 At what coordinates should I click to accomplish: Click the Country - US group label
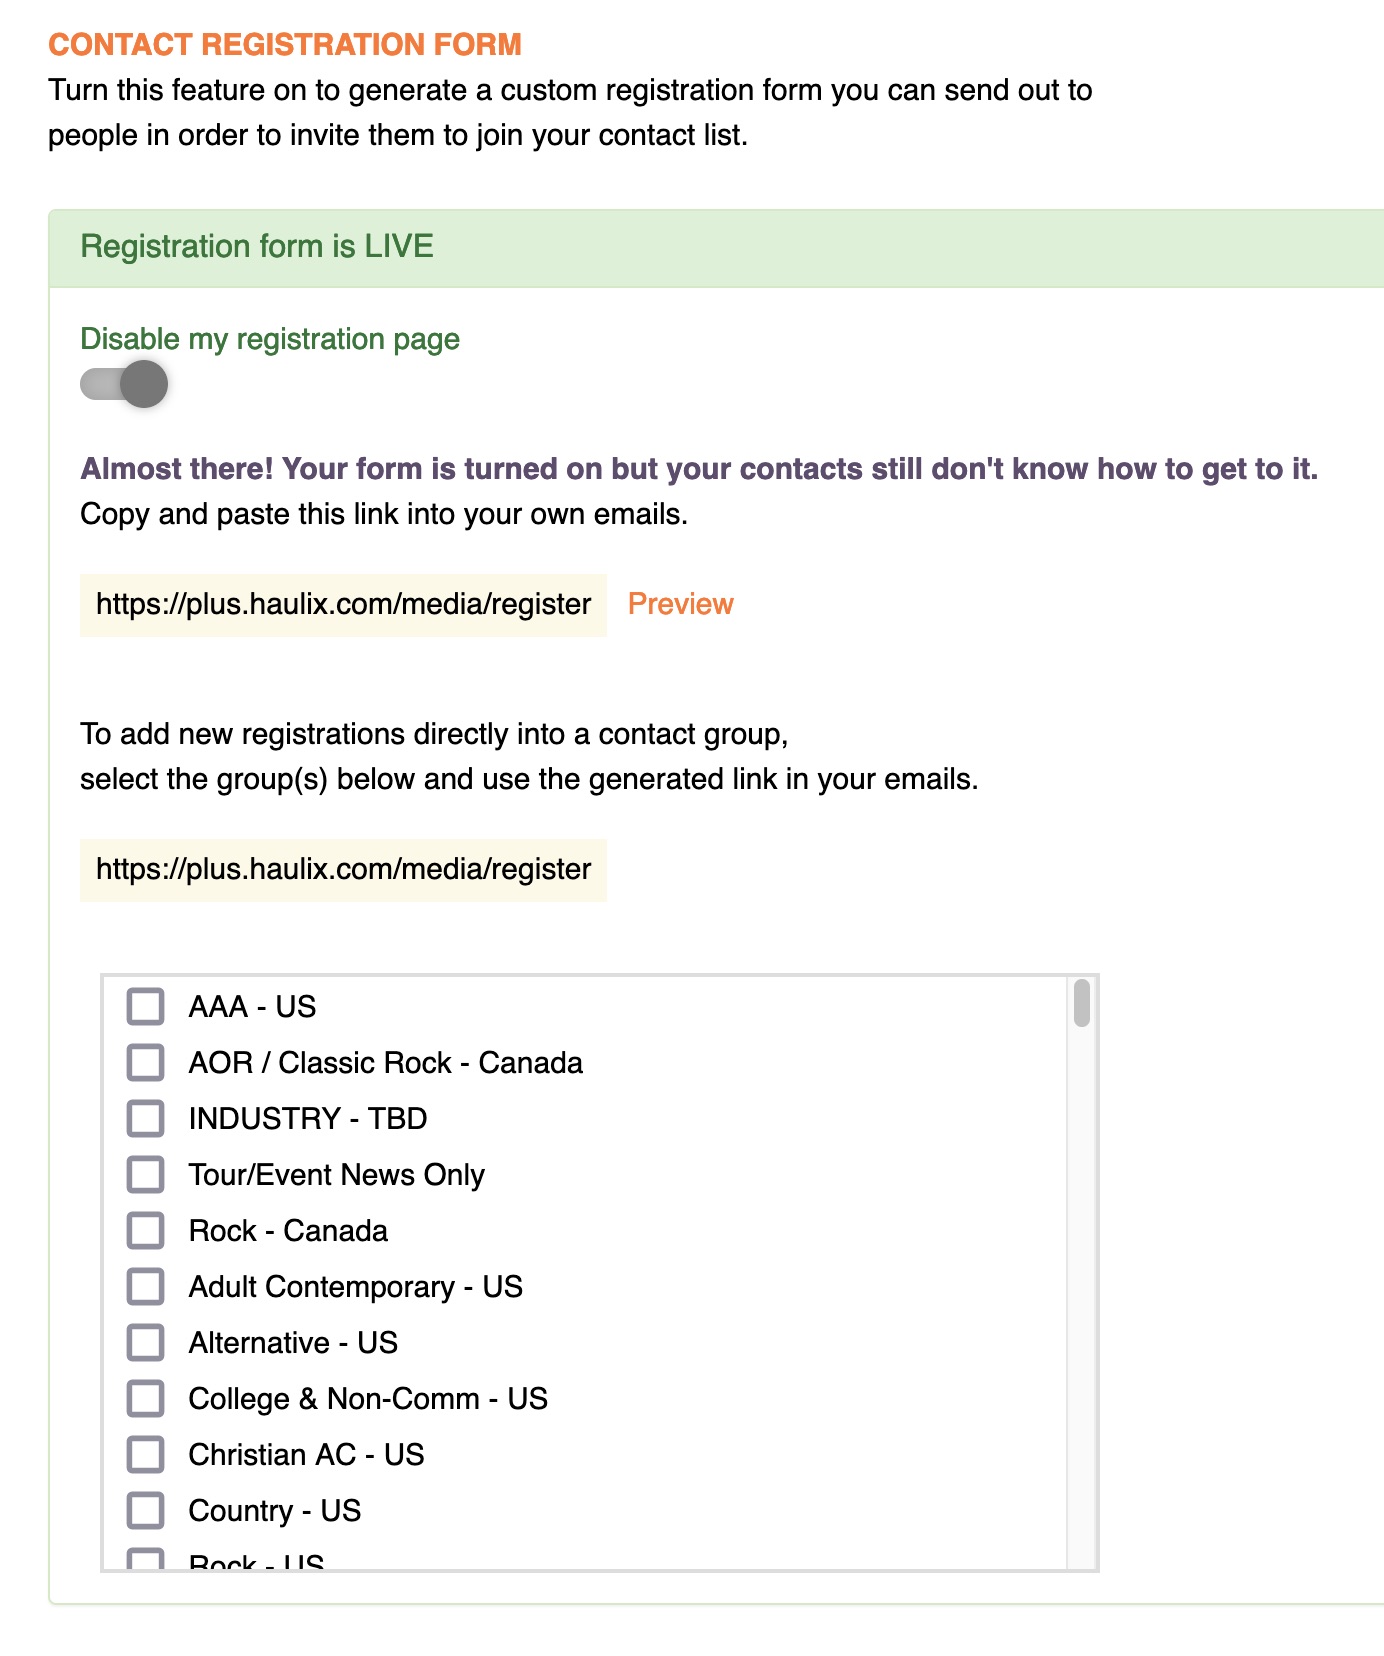pos(275,1511)
